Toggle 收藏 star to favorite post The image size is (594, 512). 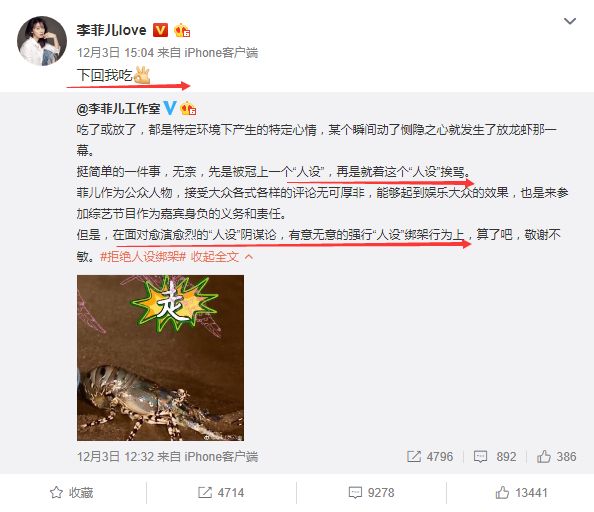[x=71, y=493]
